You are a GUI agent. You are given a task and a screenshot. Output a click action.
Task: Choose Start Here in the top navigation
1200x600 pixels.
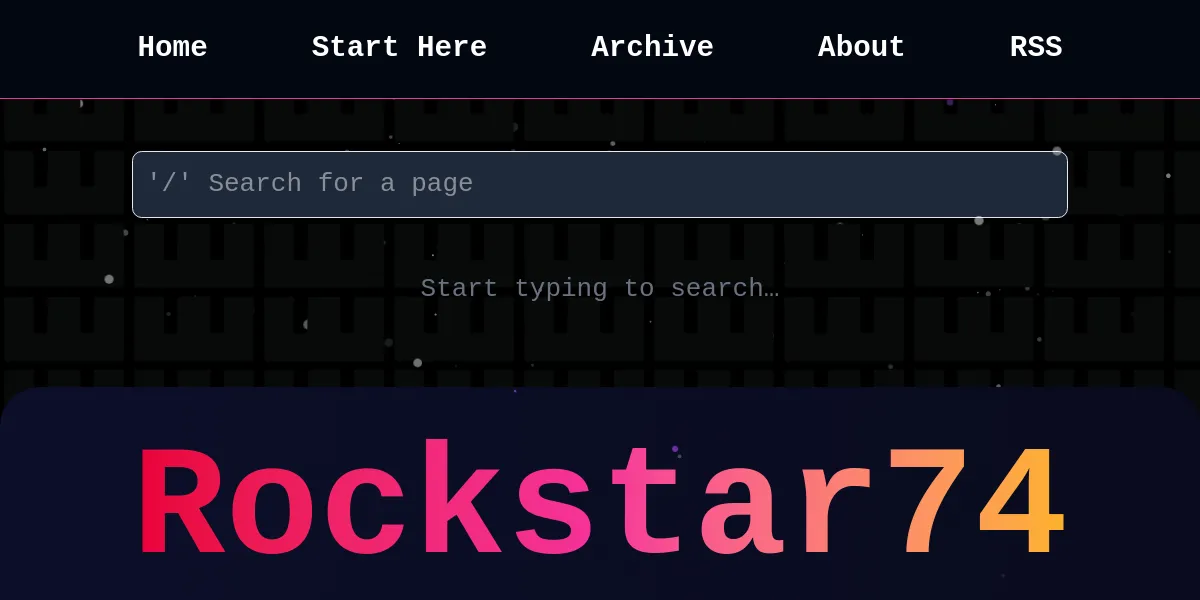point(399,47)
